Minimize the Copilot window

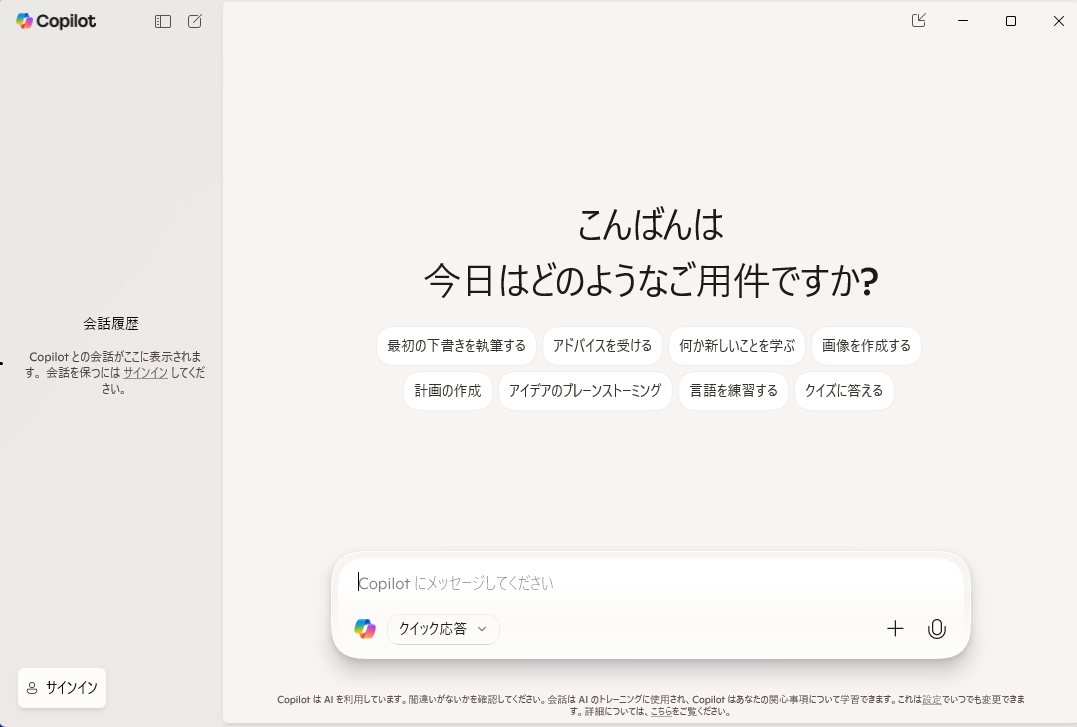coord(963,21)
